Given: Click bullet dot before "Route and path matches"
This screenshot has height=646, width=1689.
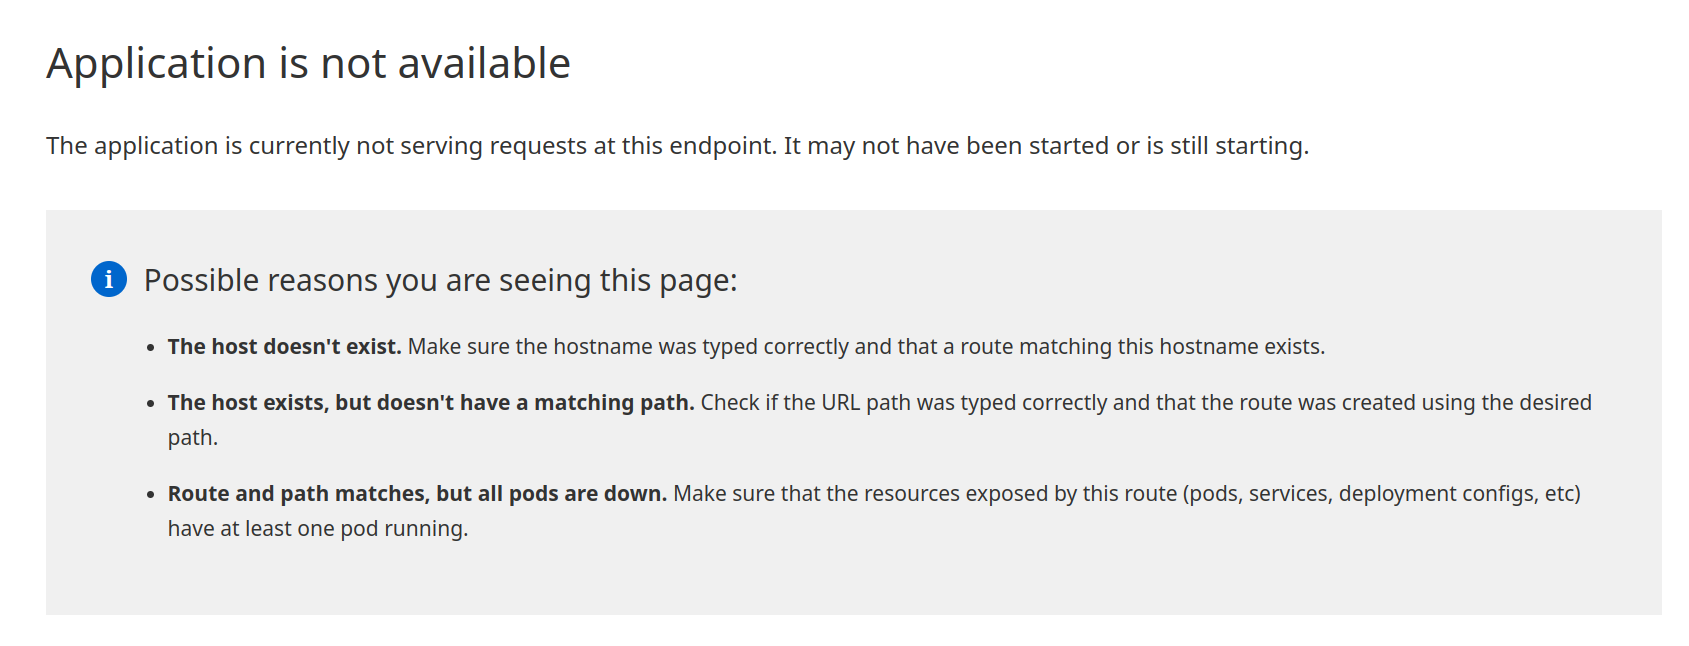Looking at the screenshot, I should [150, 495].
